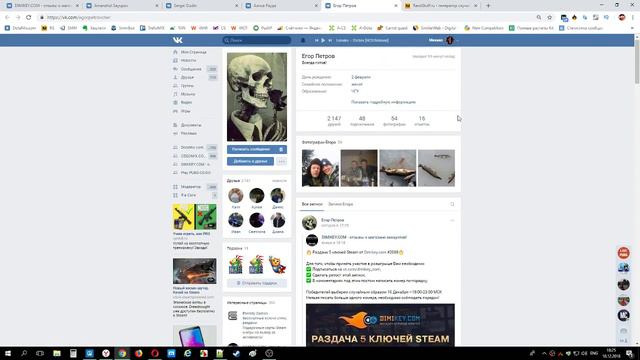Viewport: 640px width, 360px height.
Task: Open new browser tab with plus button
Action: tap(488, 6)
